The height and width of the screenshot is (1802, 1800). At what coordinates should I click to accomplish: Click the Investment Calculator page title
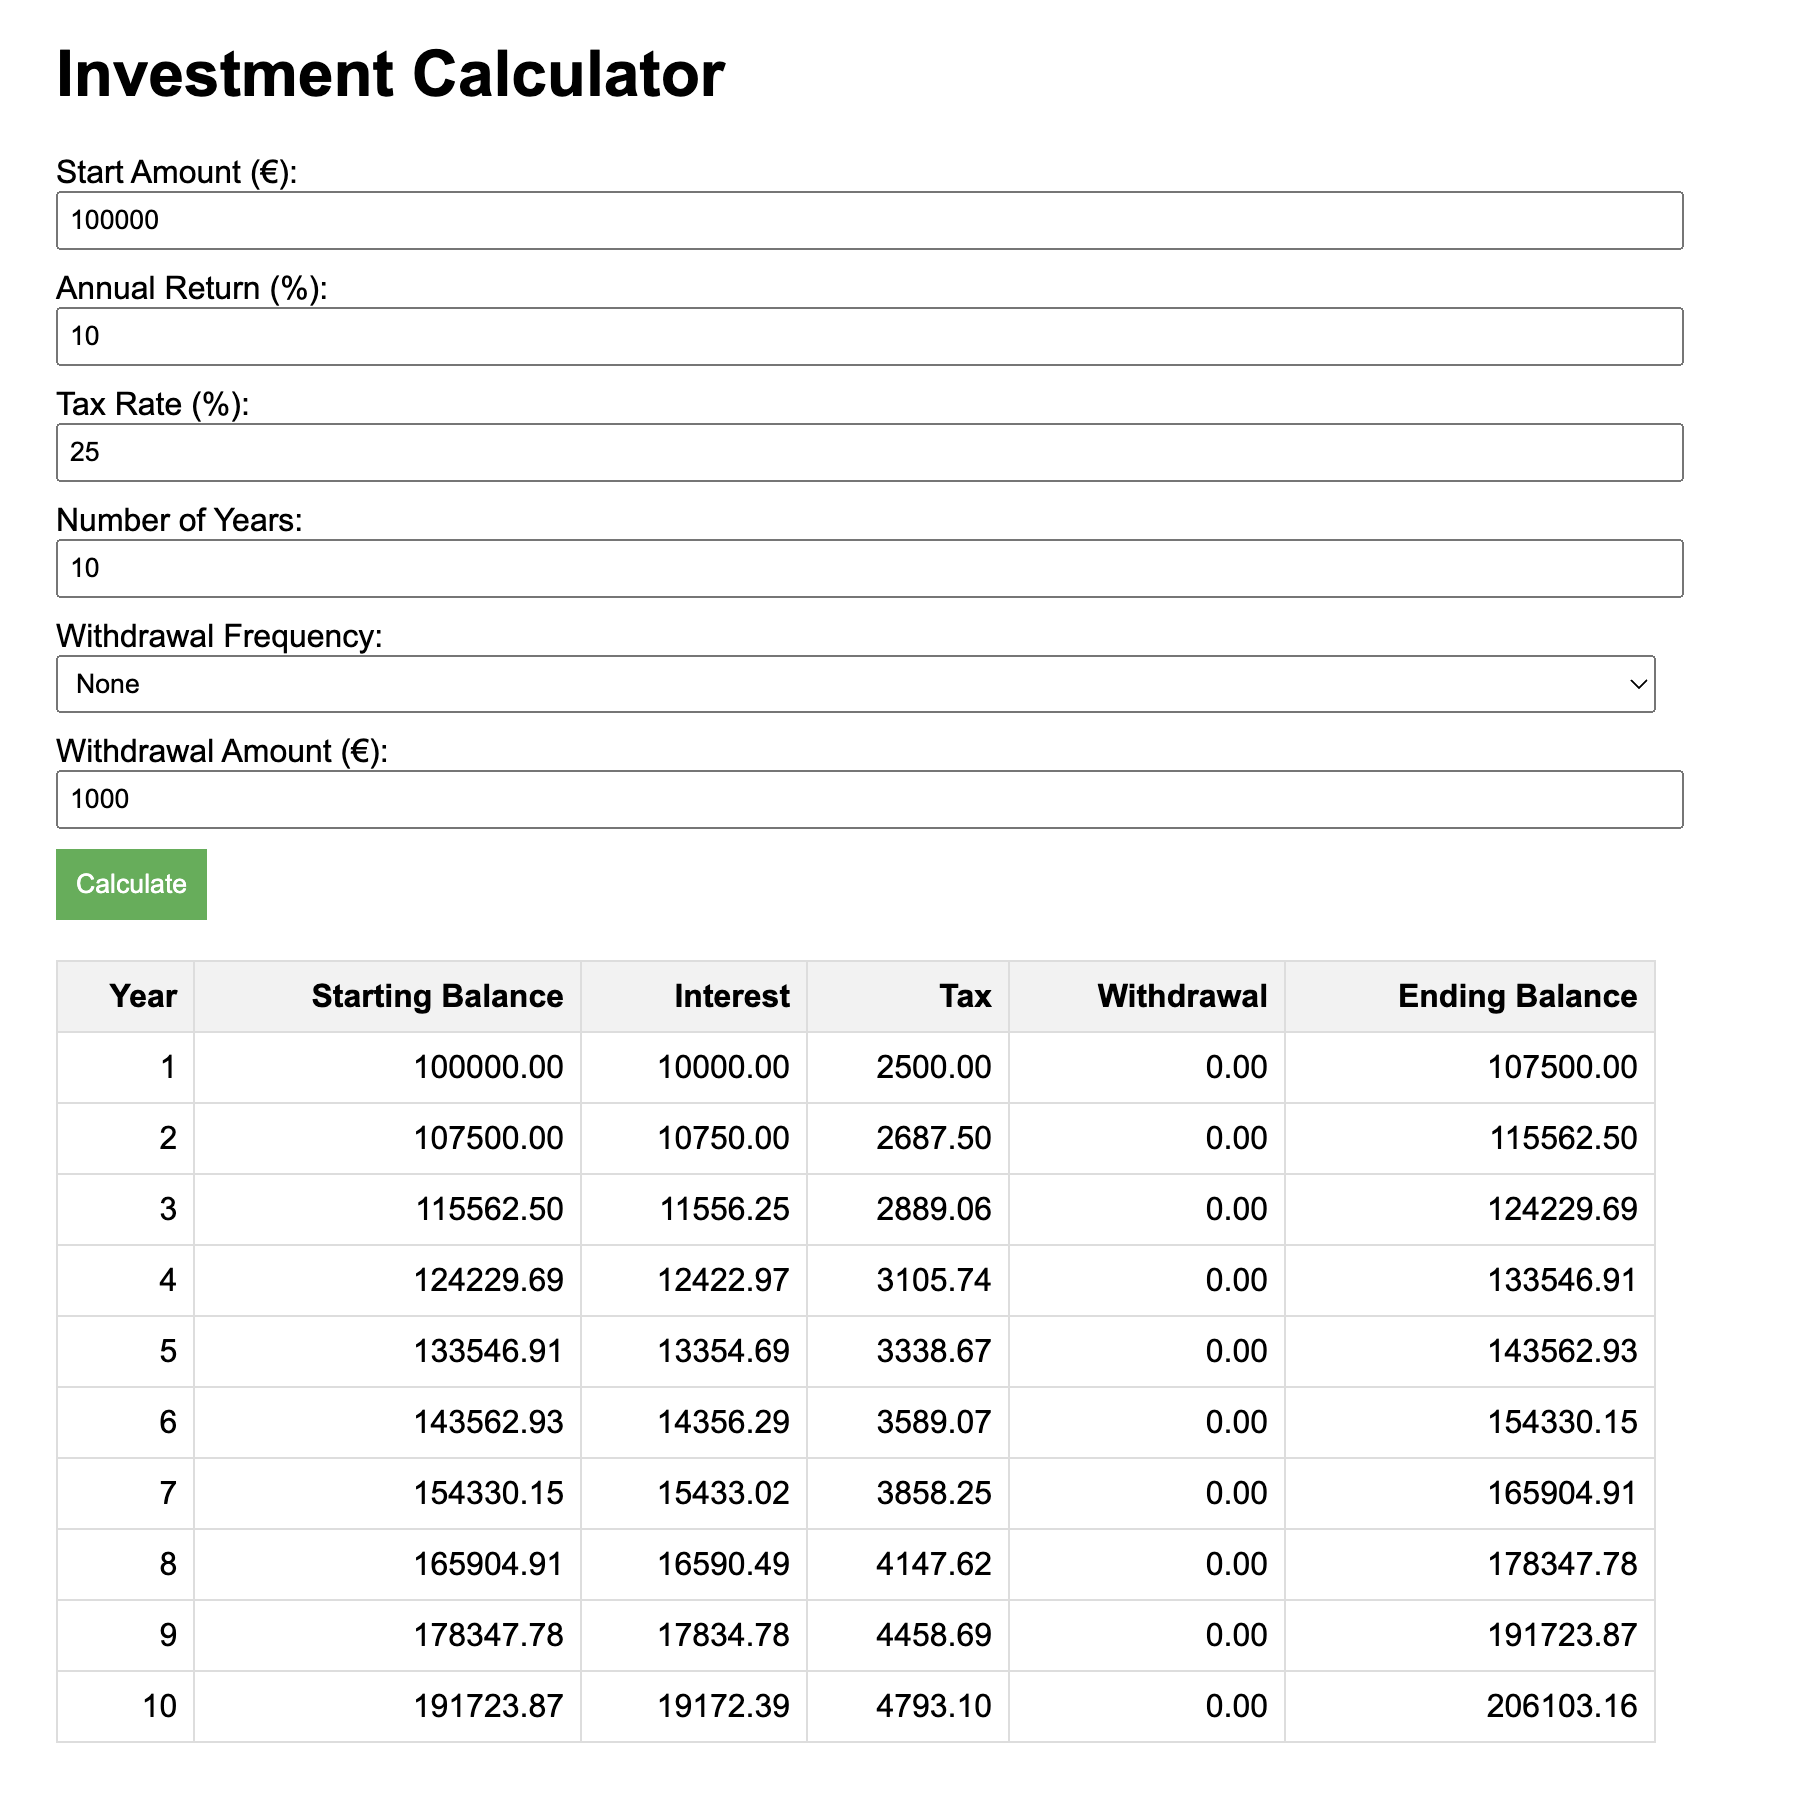[x=389, y=71]
